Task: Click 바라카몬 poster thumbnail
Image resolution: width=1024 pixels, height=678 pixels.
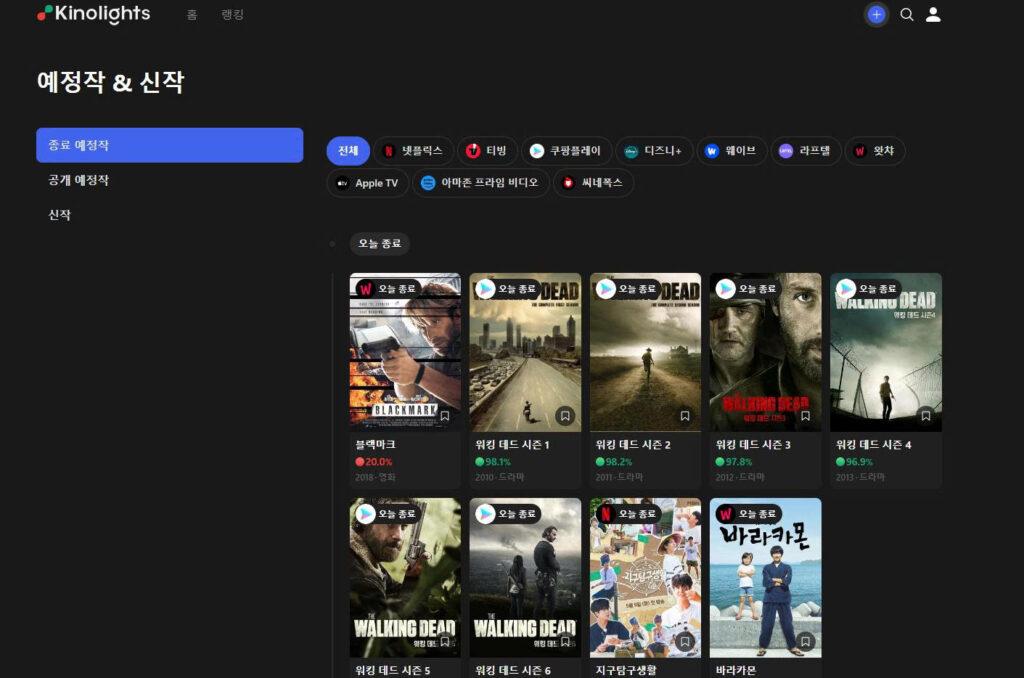Action: pyautogui.click(x=765, y=577)
